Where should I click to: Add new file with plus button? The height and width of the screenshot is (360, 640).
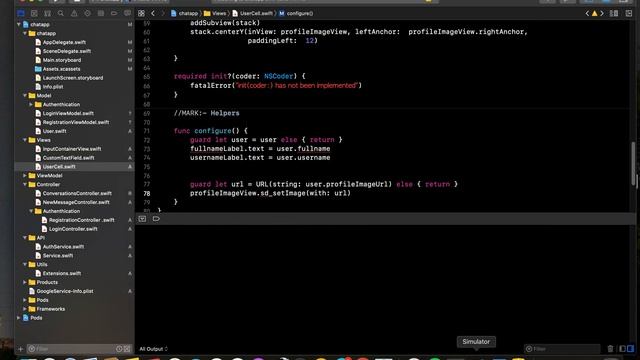coord(20,349)
